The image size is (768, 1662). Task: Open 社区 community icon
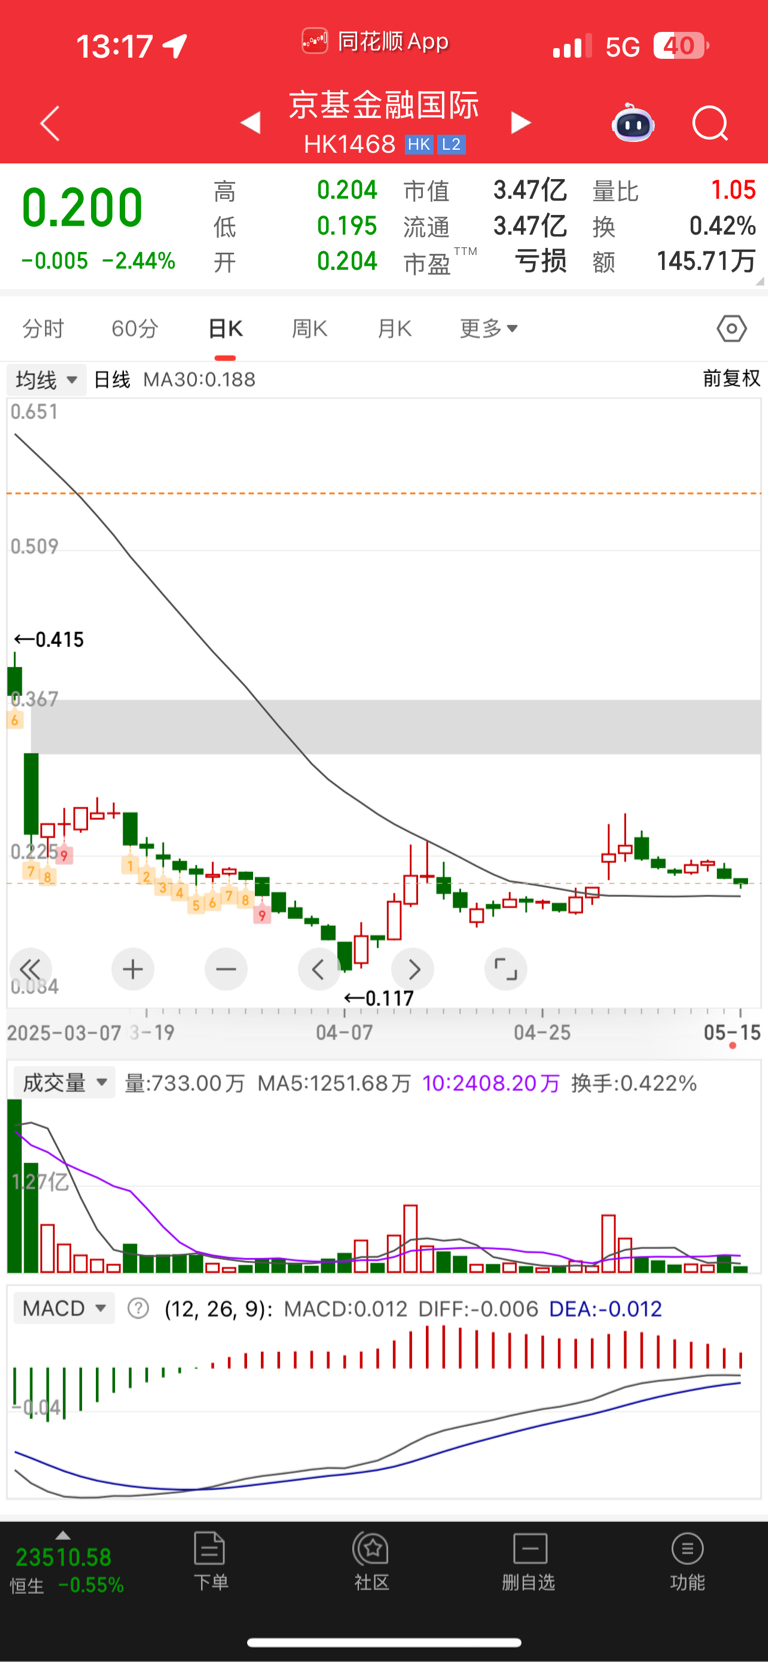pyautogui.click(x=371, y=1561)
